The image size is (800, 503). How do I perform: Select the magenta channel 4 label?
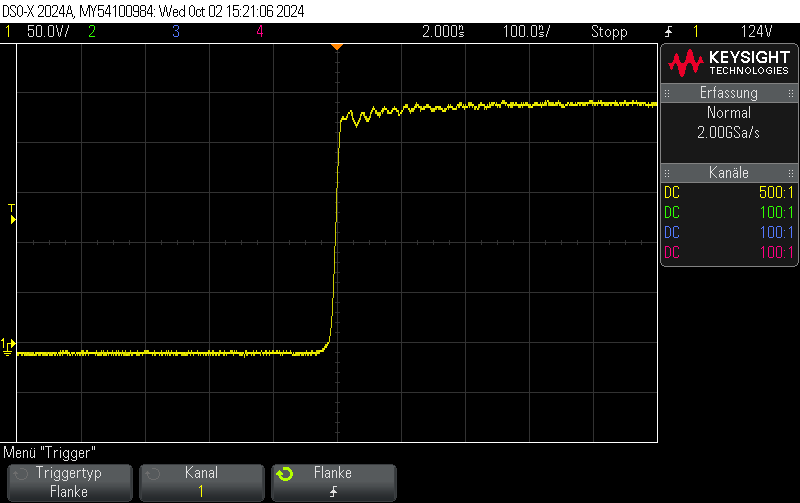click(x=260, y=32)
